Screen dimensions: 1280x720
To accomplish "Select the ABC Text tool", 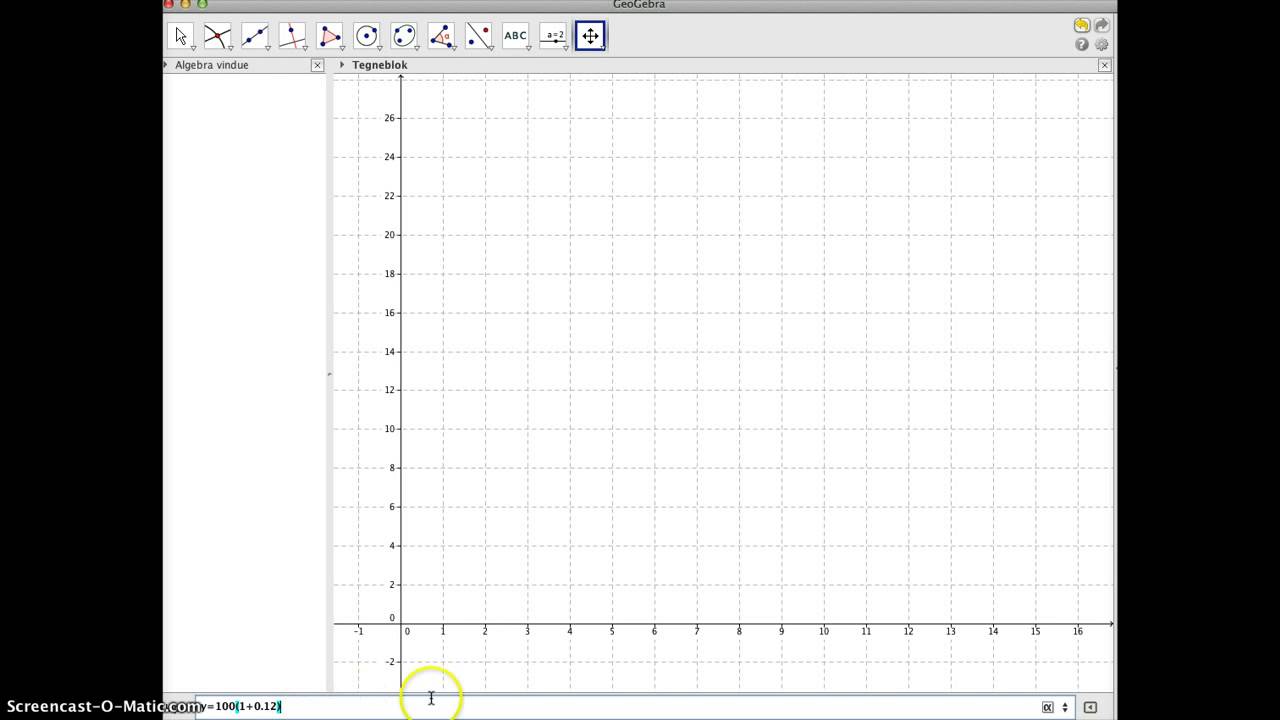I will [x=516, y=36].
